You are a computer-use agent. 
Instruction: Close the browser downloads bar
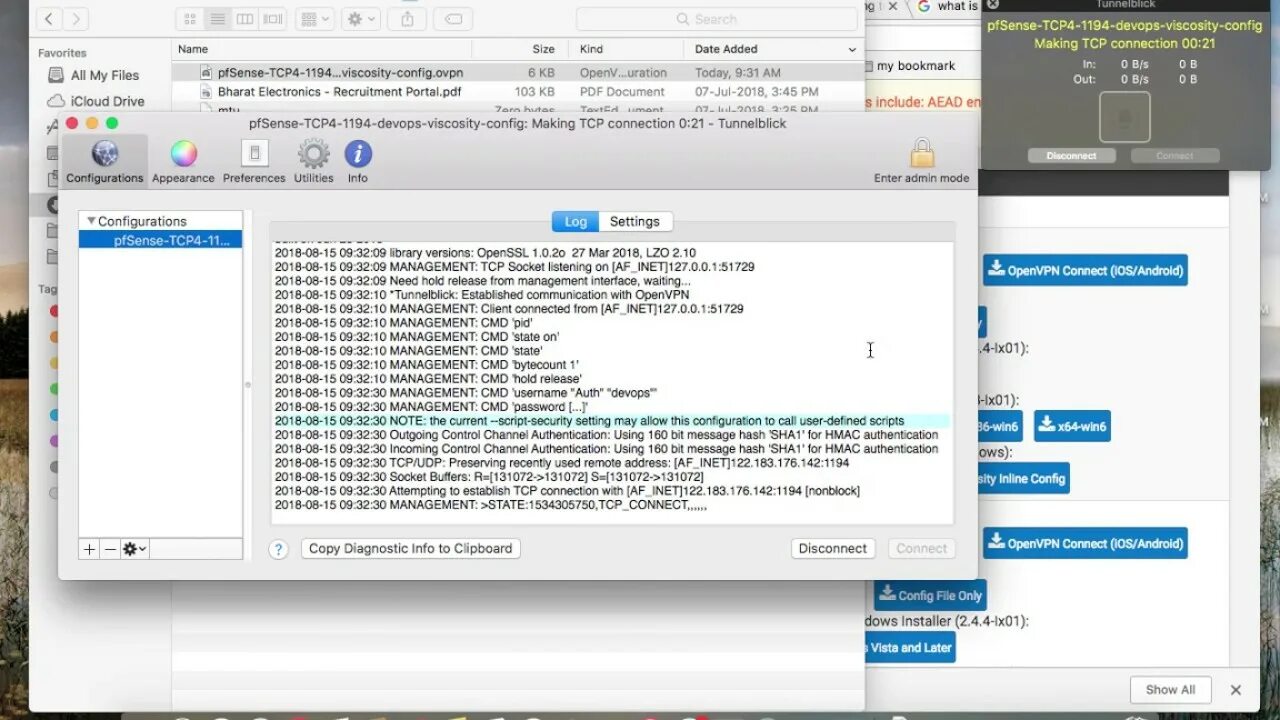1235,690
